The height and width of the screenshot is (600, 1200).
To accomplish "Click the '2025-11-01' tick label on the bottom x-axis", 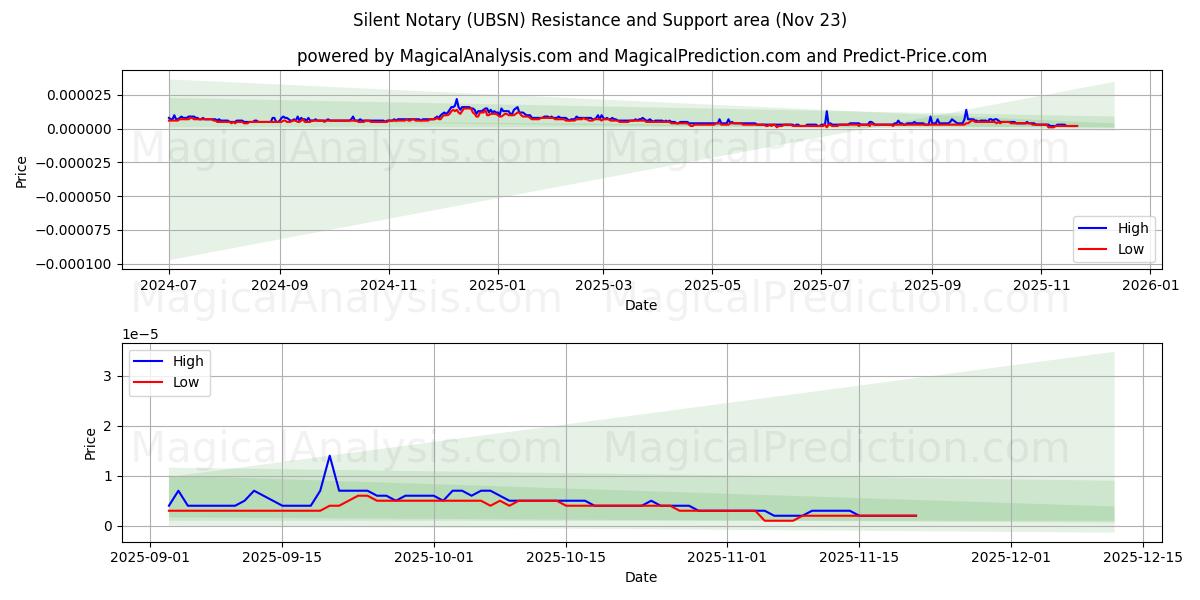I will (x=727, y=558).
